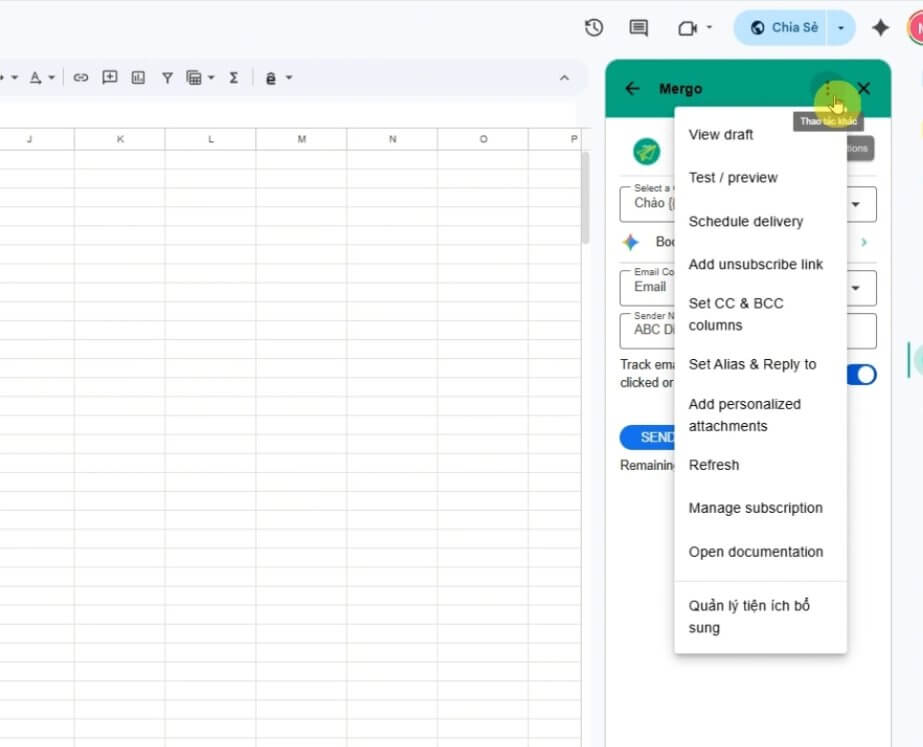Close the Mergo sidebar
The height and width of the screenshot is (747, 923).
(864, 89)
